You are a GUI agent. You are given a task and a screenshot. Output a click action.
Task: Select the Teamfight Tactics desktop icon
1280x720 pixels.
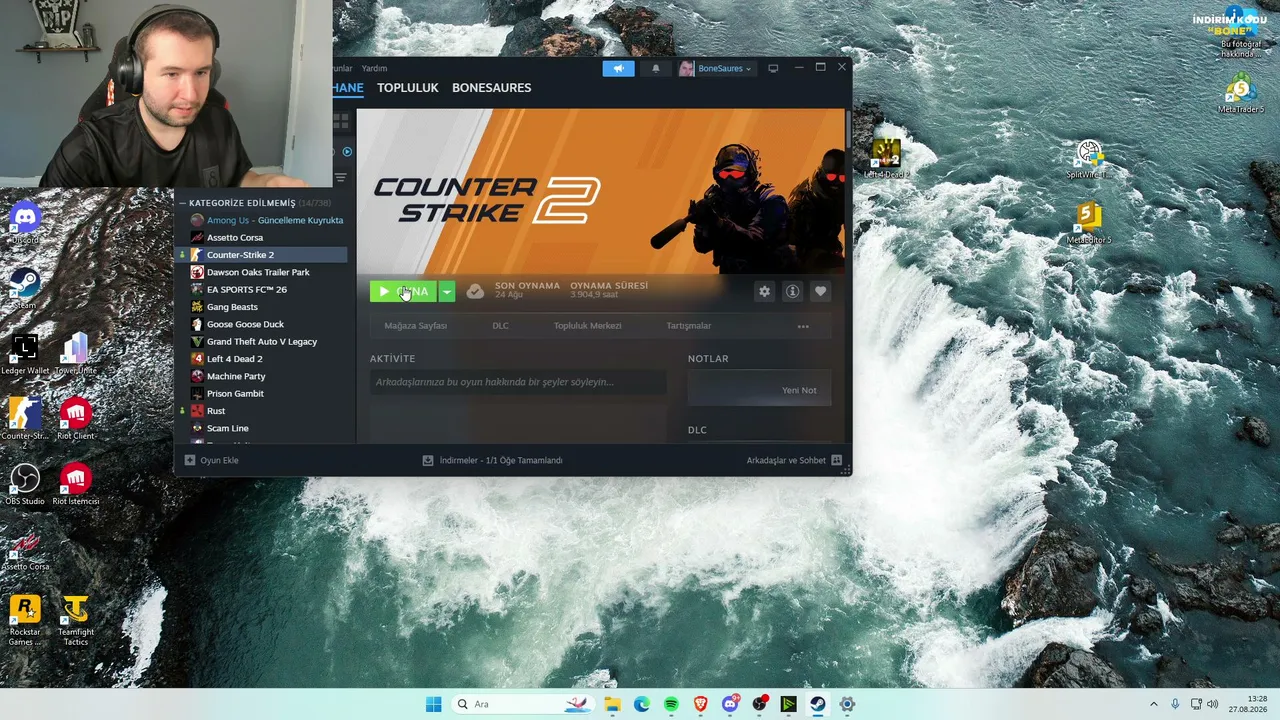pyautogui.click(x=76, y=621)
